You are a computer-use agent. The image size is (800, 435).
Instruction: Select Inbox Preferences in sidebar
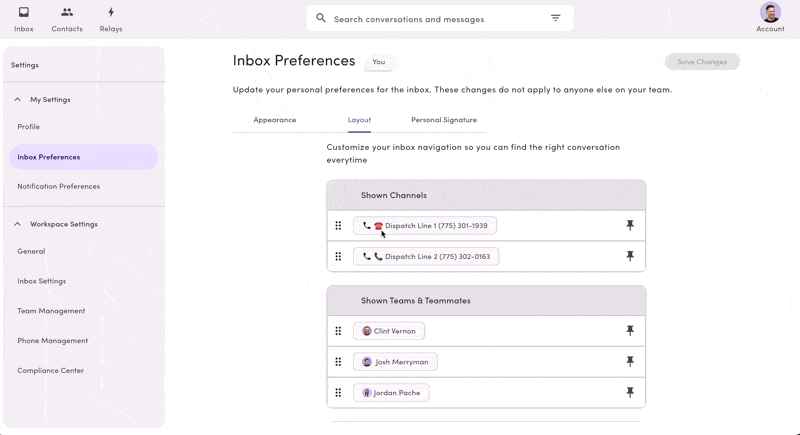coord(83,157)
